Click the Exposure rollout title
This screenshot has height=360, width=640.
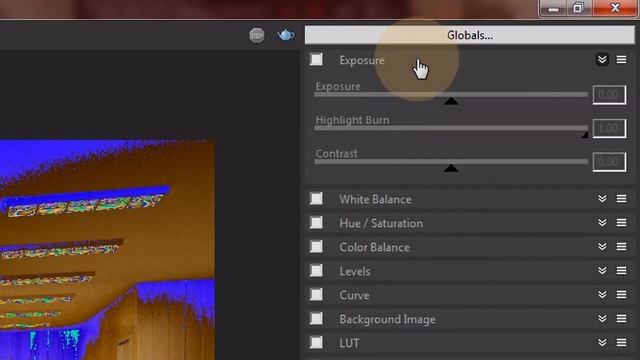[x=362, y=60]
